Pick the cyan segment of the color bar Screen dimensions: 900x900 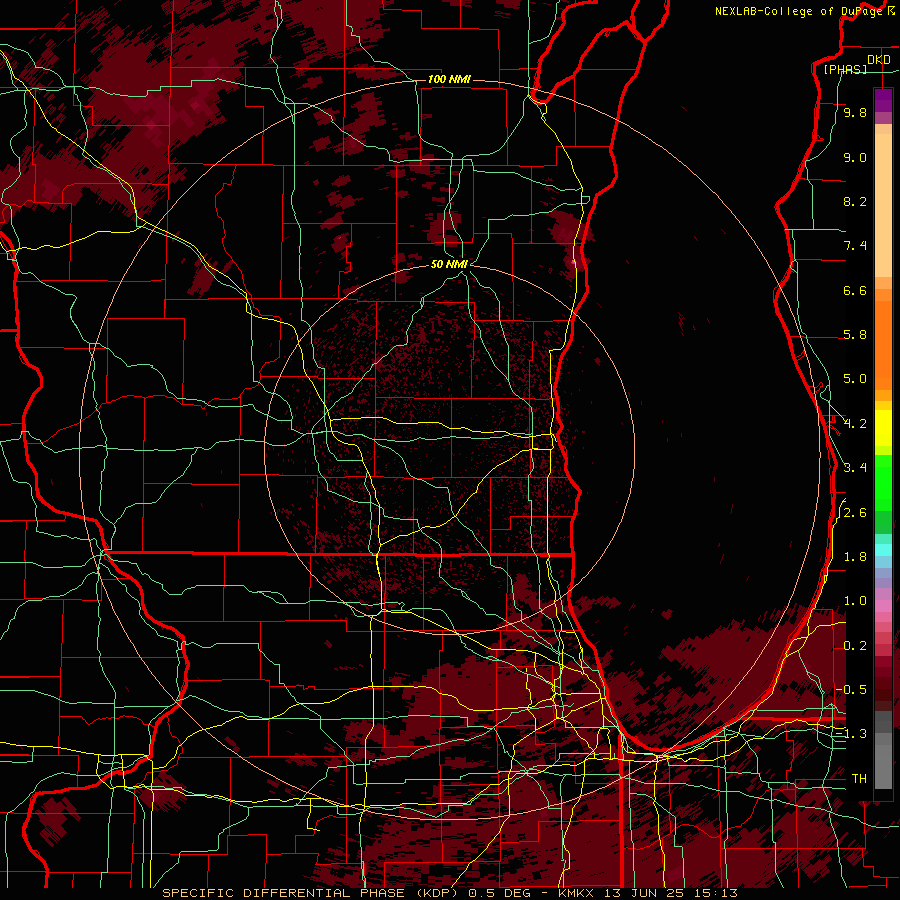click(883, 550)
